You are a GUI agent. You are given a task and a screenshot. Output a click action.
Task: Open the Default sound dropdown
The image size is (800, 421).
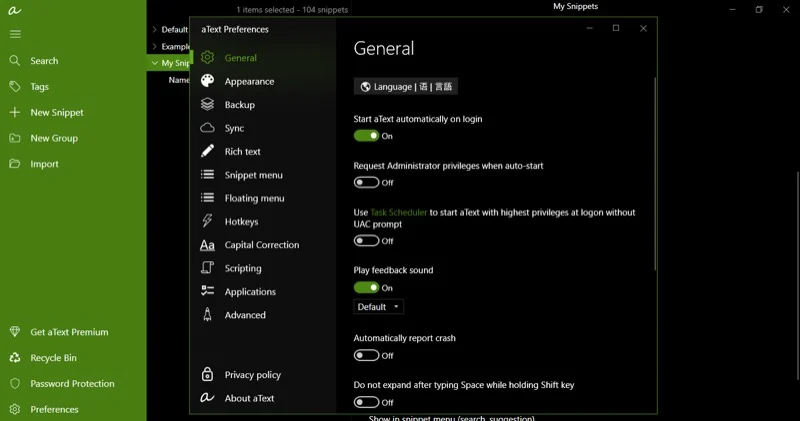[x=379, y=307]
